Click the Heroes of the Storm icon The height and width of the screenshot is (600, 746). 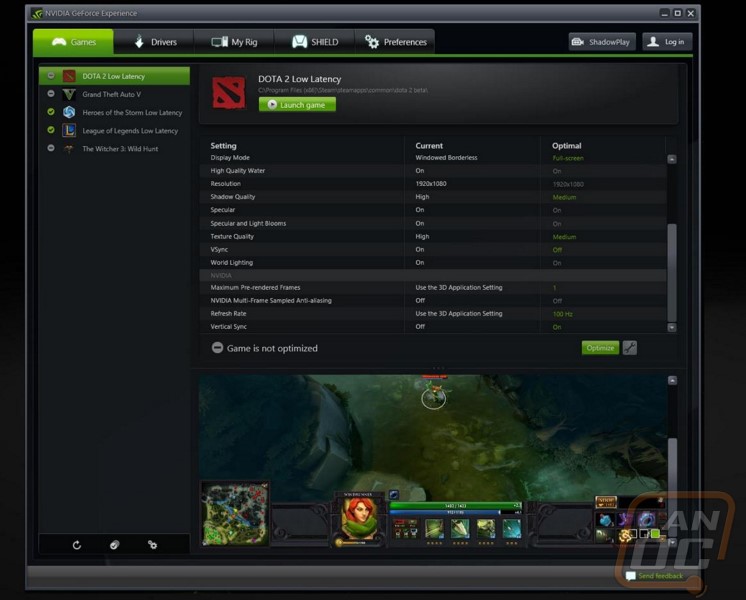69,112
